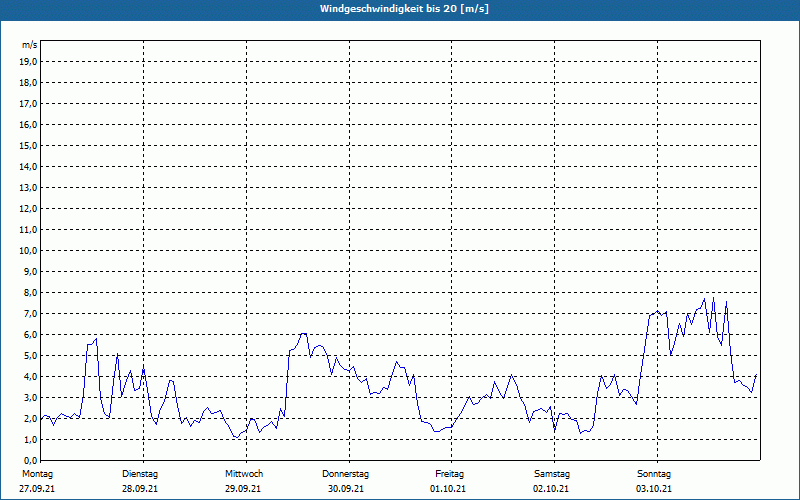Select the 03.10.21 date label
Image resolution: width=800 pixels, height=500 pixels.
654,489
